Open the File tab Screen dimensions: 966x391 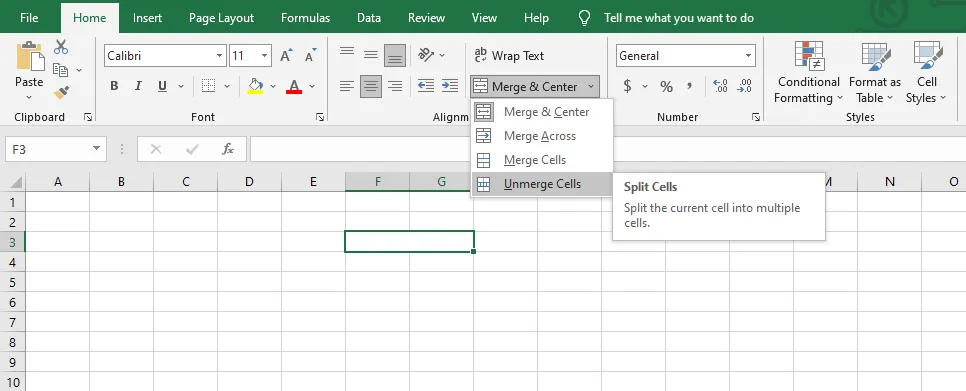[29, 18]
